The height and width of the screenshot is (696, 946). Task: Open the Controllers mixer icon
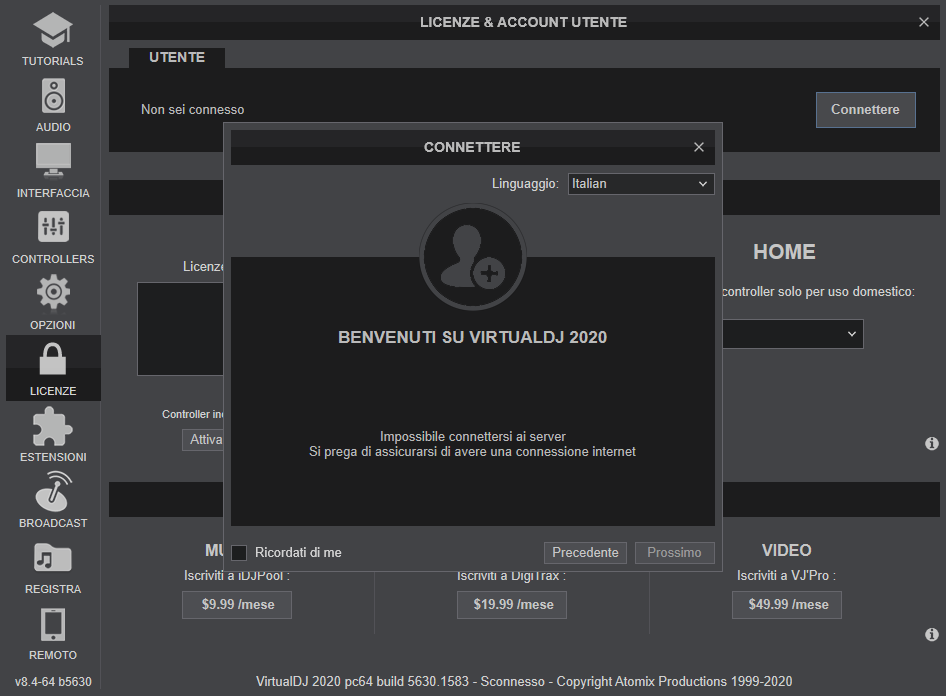53,227
